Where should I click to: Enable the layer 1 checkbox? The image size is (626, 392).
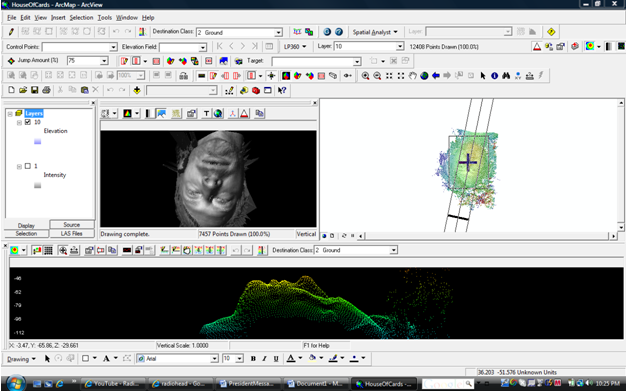[x=28, y=166]
